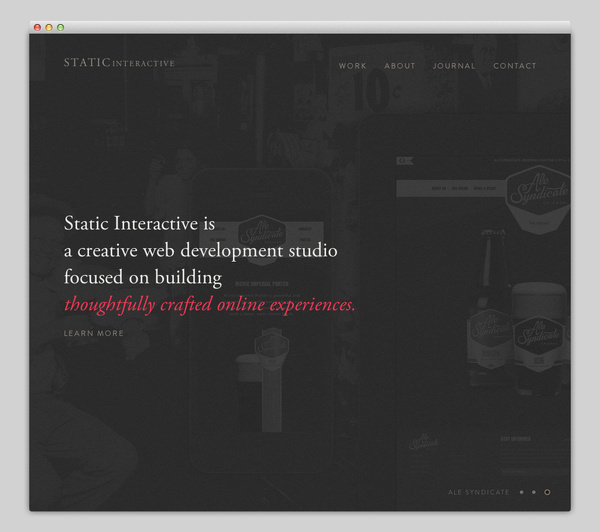Open the Ale Syndicate project caption
The height and width of the screenshot is (532, 600).
pos(479,492)
